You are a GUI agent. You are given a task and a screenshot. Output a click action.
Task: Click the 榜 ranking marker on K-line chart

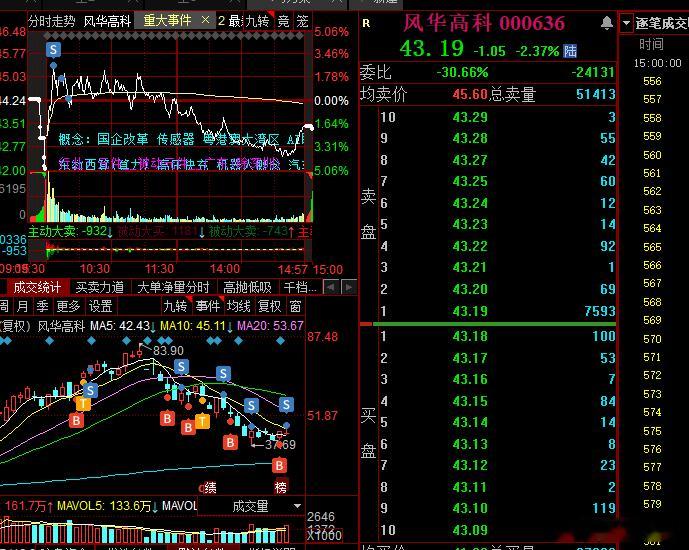(281, 487)
